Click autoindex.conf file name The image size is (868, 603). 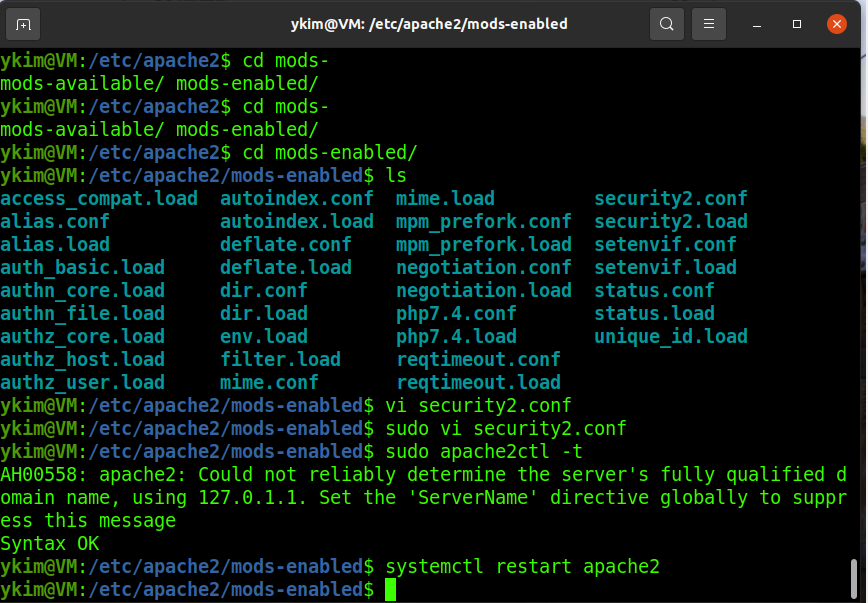coord(297,199)
